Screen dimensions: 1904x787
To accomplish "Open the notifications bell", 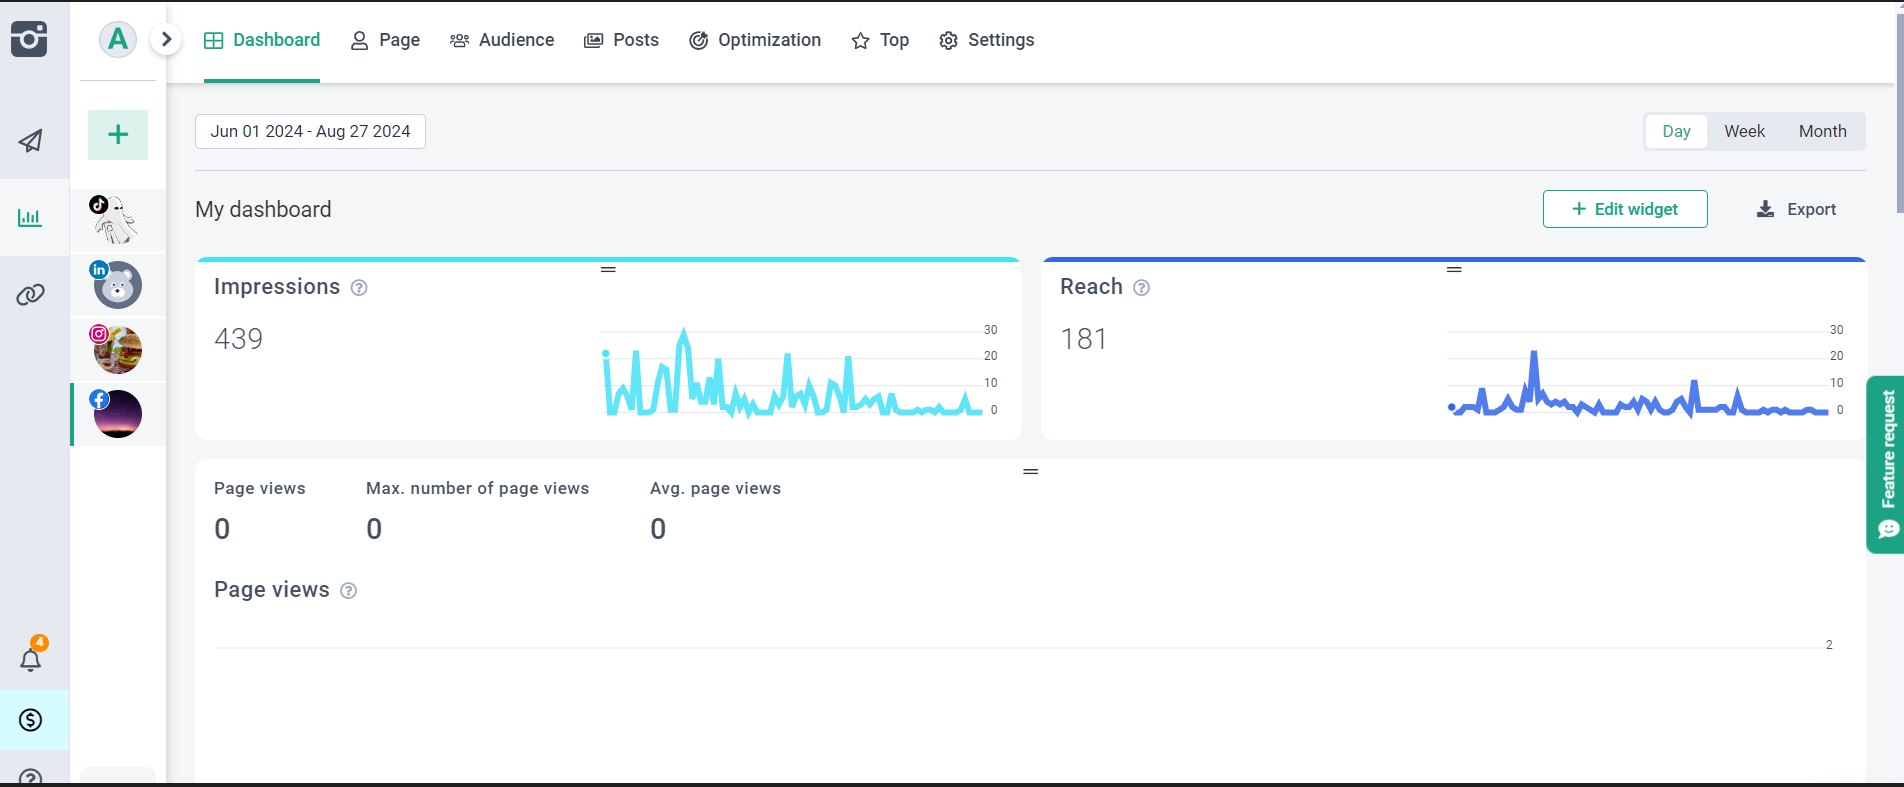I will coord(31,659).
